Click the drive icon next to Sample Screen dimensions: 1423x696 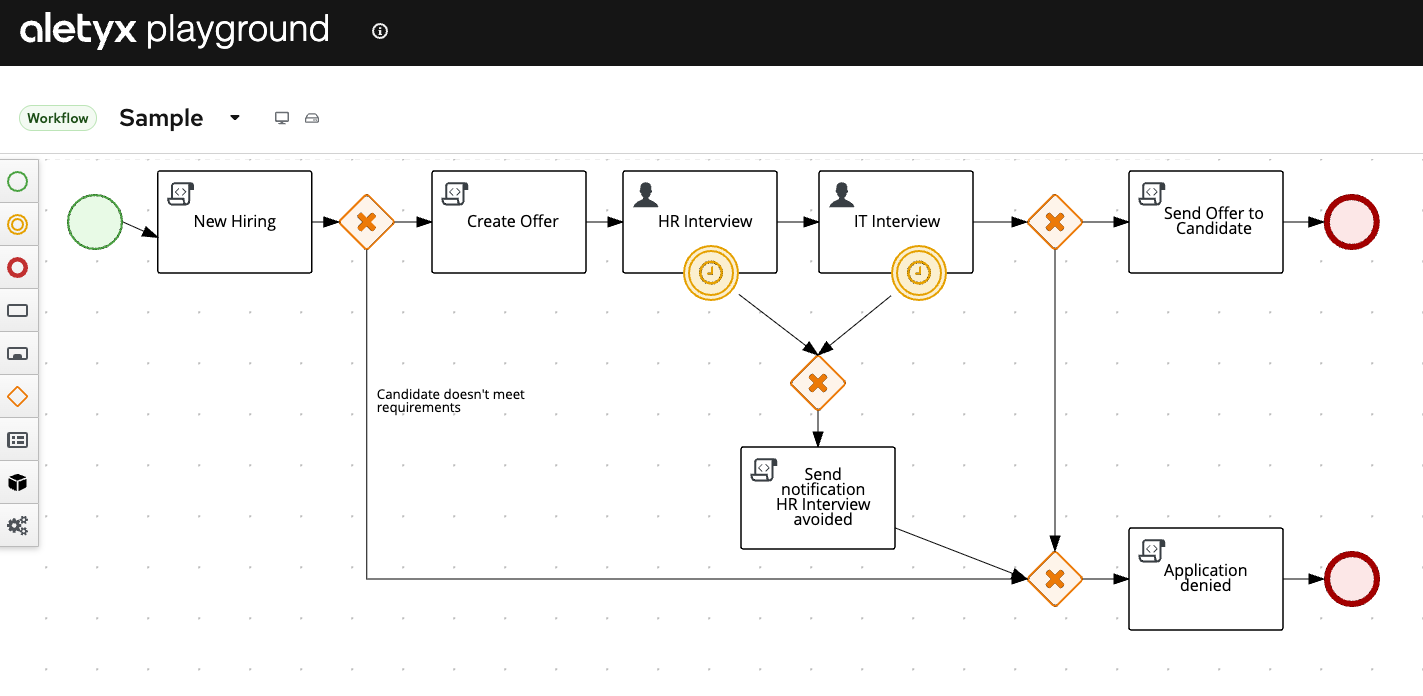[312, 118]
